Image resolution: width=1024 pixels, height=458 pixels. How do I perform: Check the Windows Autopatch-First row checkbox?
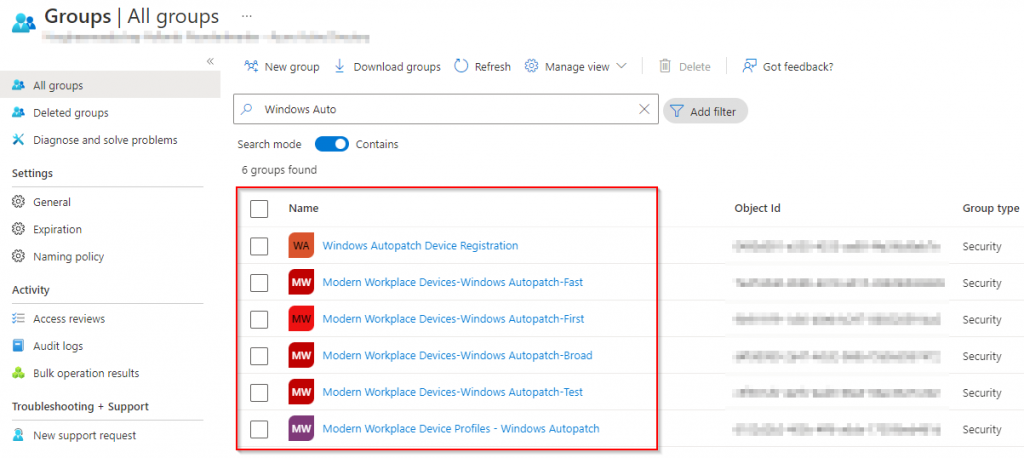click(259, 319)
